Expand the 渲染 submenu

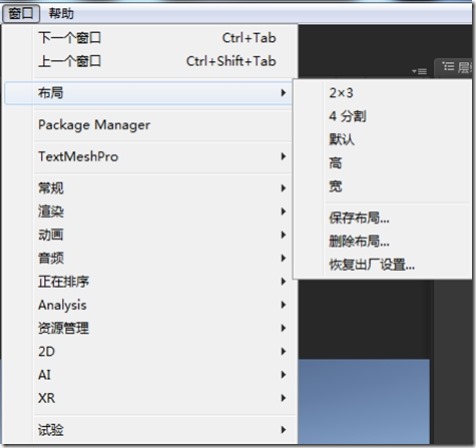click(149, 211)
